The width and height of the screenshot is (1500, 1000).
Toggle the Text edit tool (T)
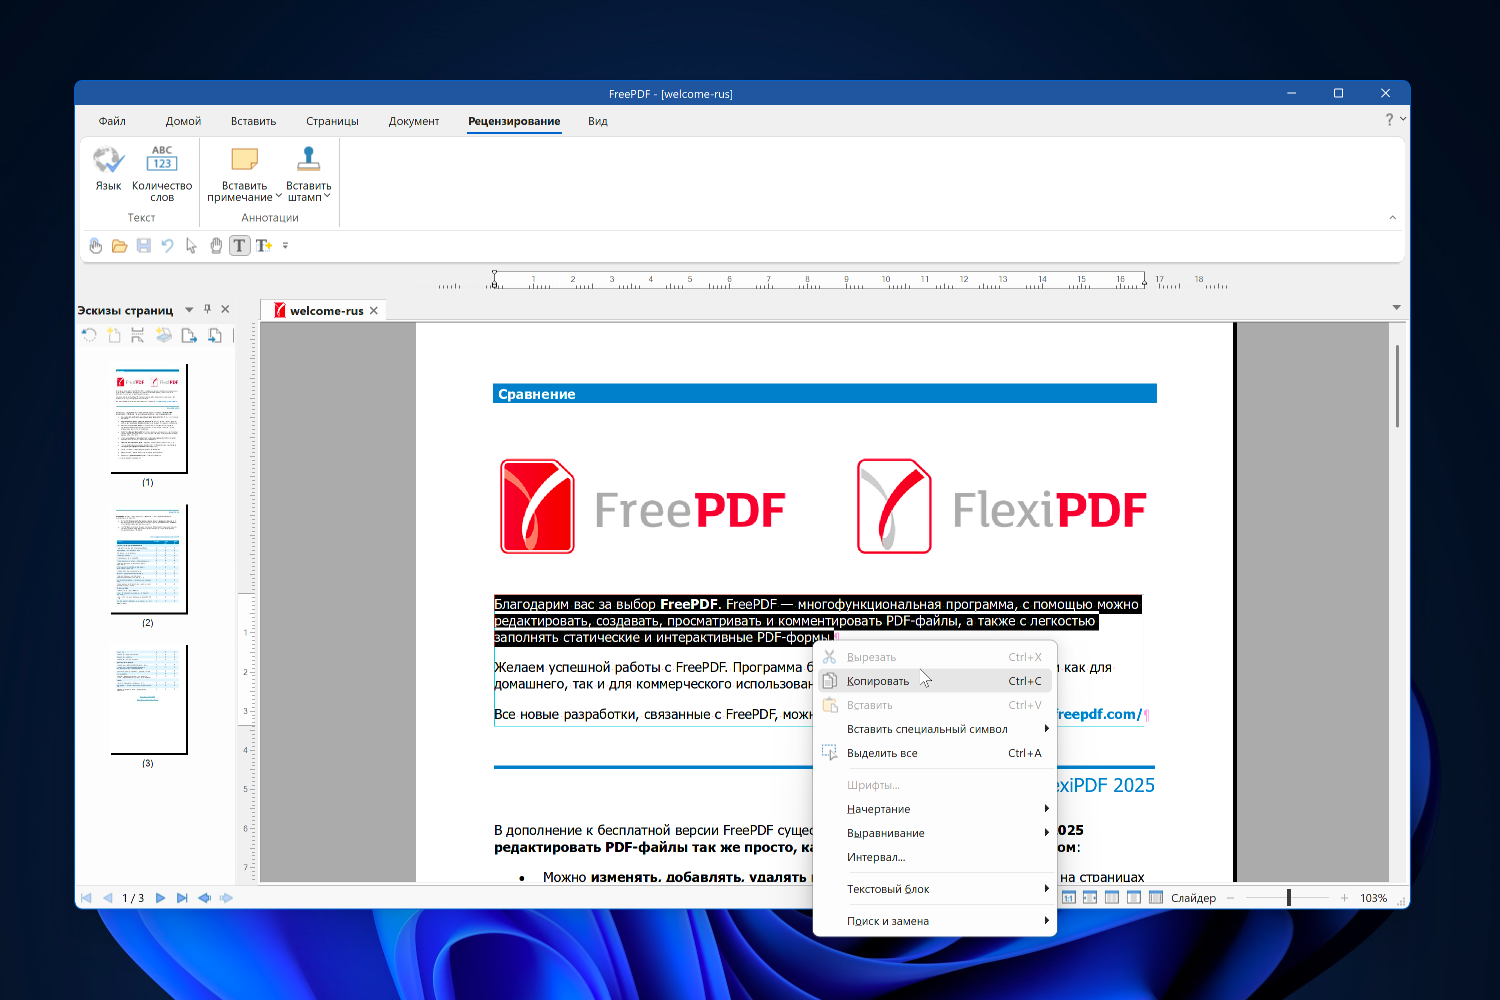239,246
